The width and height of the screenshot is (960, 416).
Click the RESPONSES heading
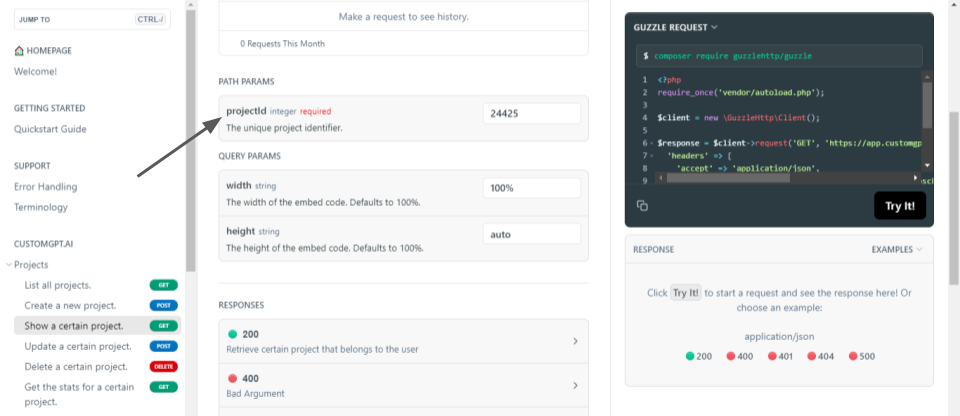pos(241,305)
